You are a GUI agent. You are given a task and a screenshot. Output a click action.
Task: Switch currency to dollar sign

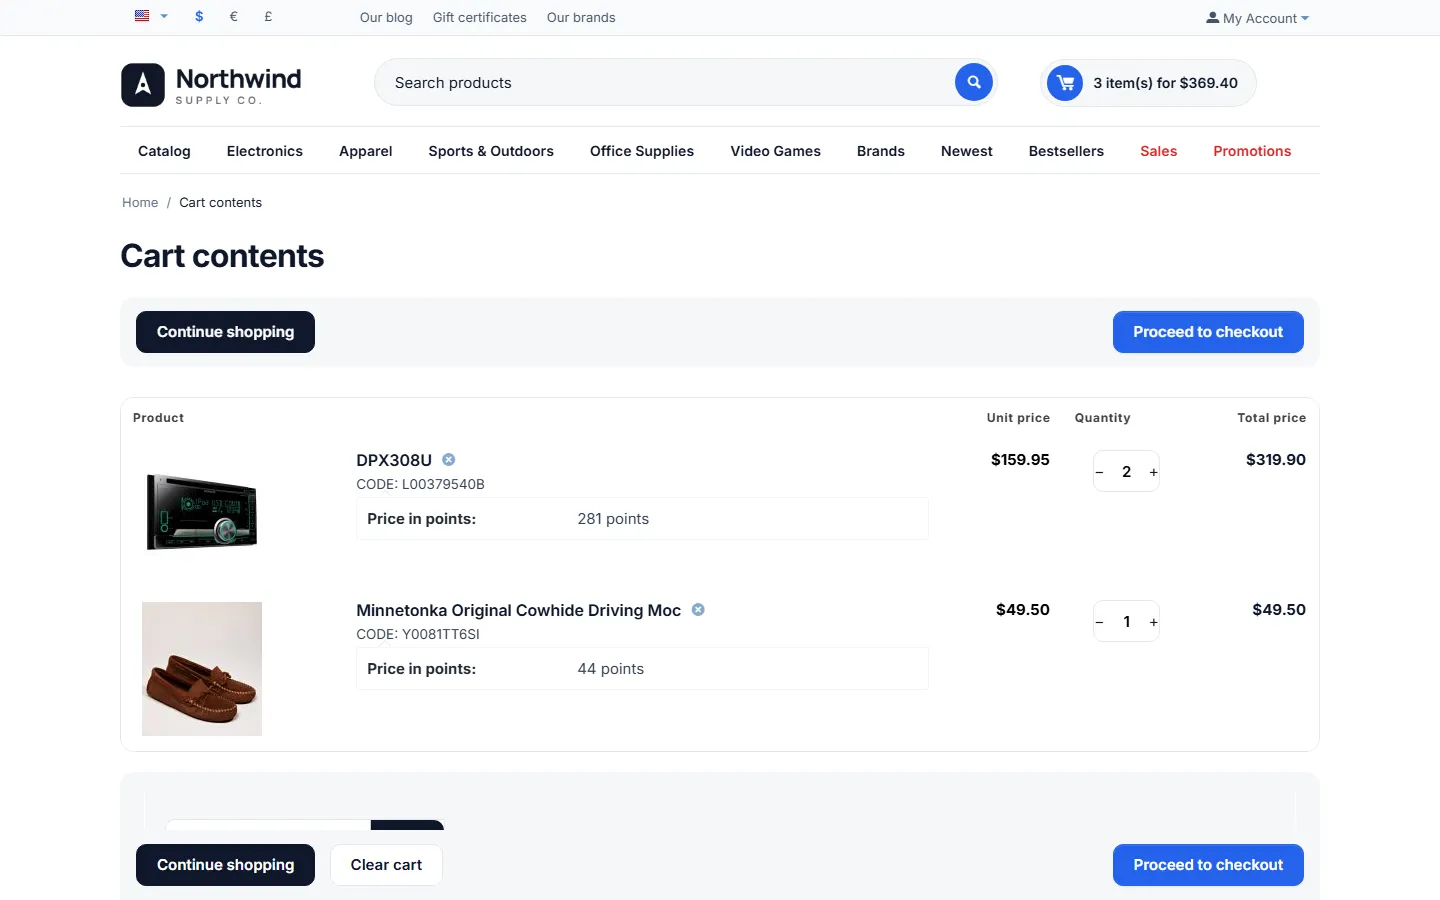199,17
